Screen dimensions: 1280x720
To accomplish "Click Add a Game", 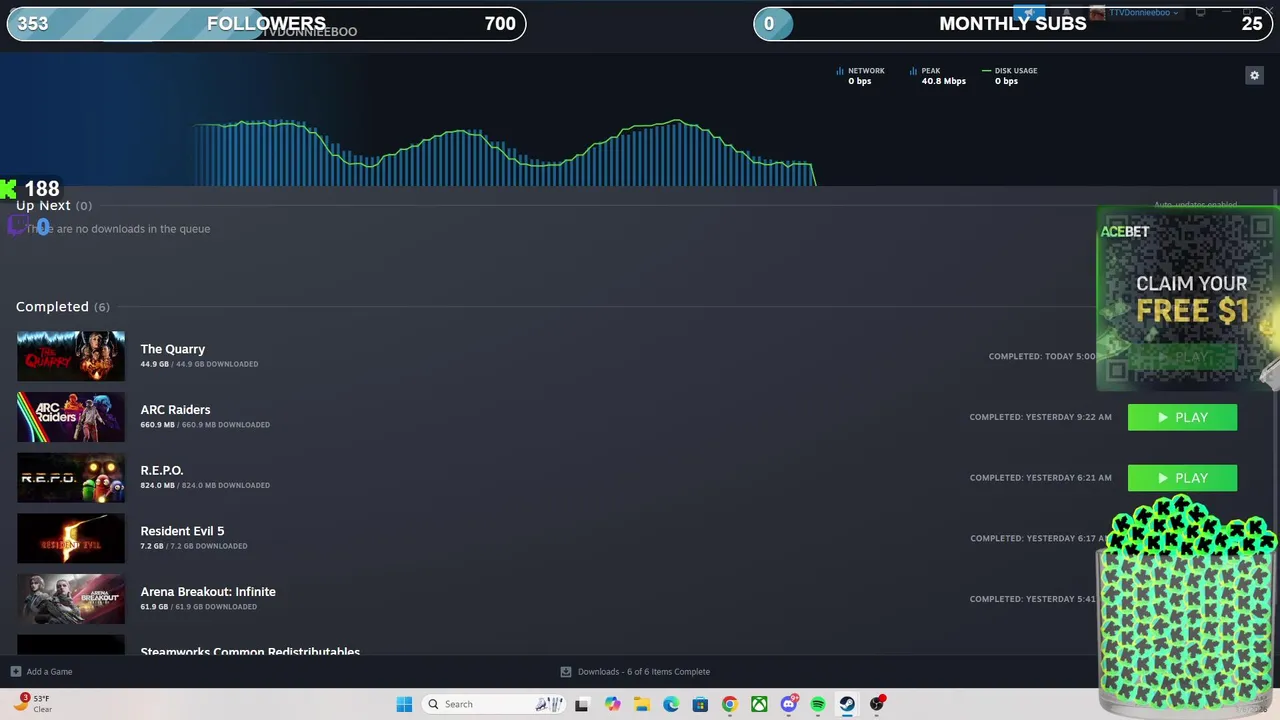I will click(x=41, y=672).
